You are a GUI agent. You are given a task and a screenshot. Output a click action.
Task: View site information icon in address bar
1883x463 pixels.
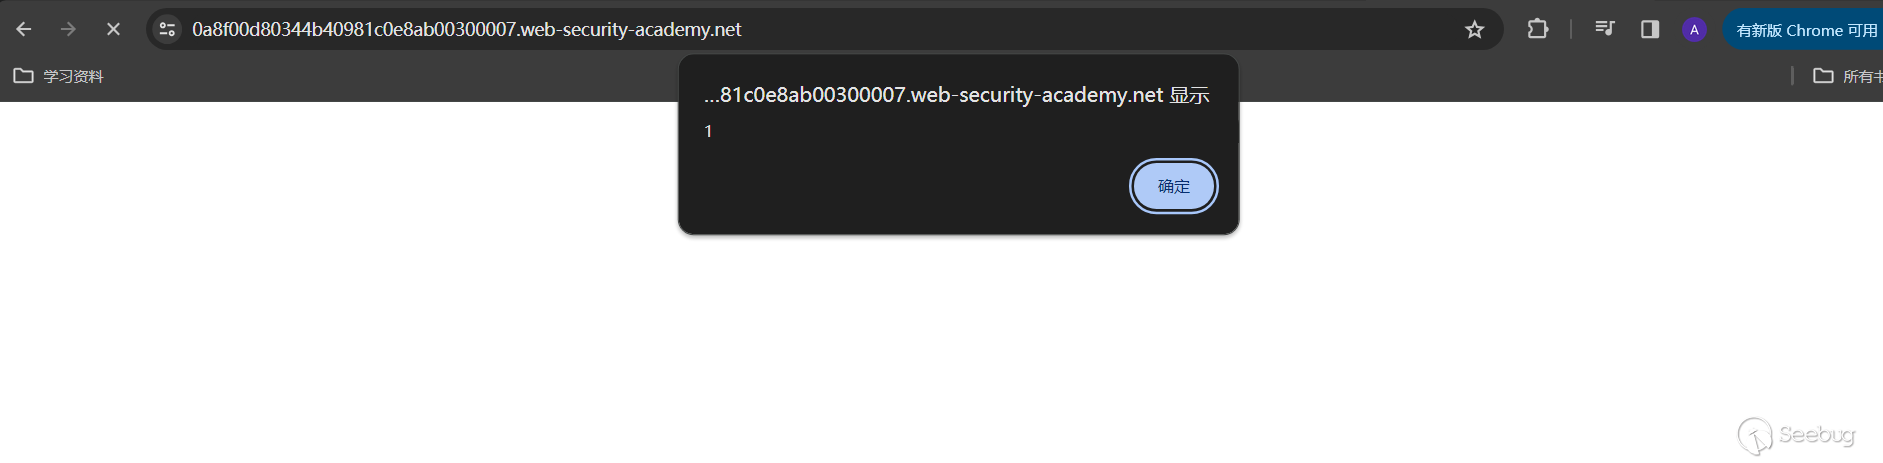168,30
